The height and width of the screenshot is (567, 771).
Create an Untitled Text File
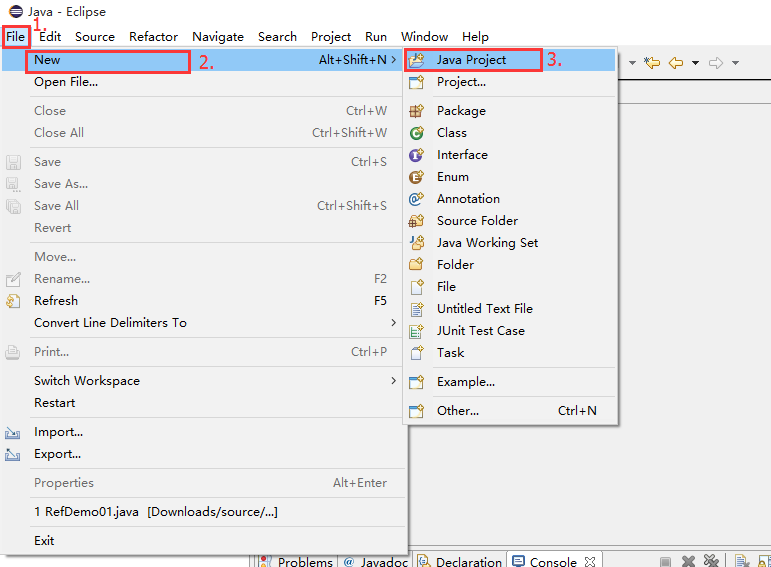(509, 309)
